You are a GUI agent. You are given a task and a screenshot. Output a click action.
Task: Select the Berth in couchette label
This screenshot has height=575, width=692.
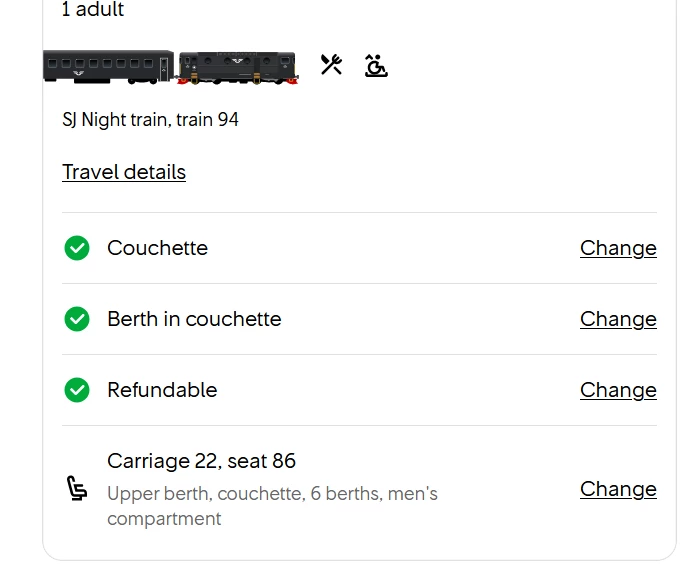194,319
